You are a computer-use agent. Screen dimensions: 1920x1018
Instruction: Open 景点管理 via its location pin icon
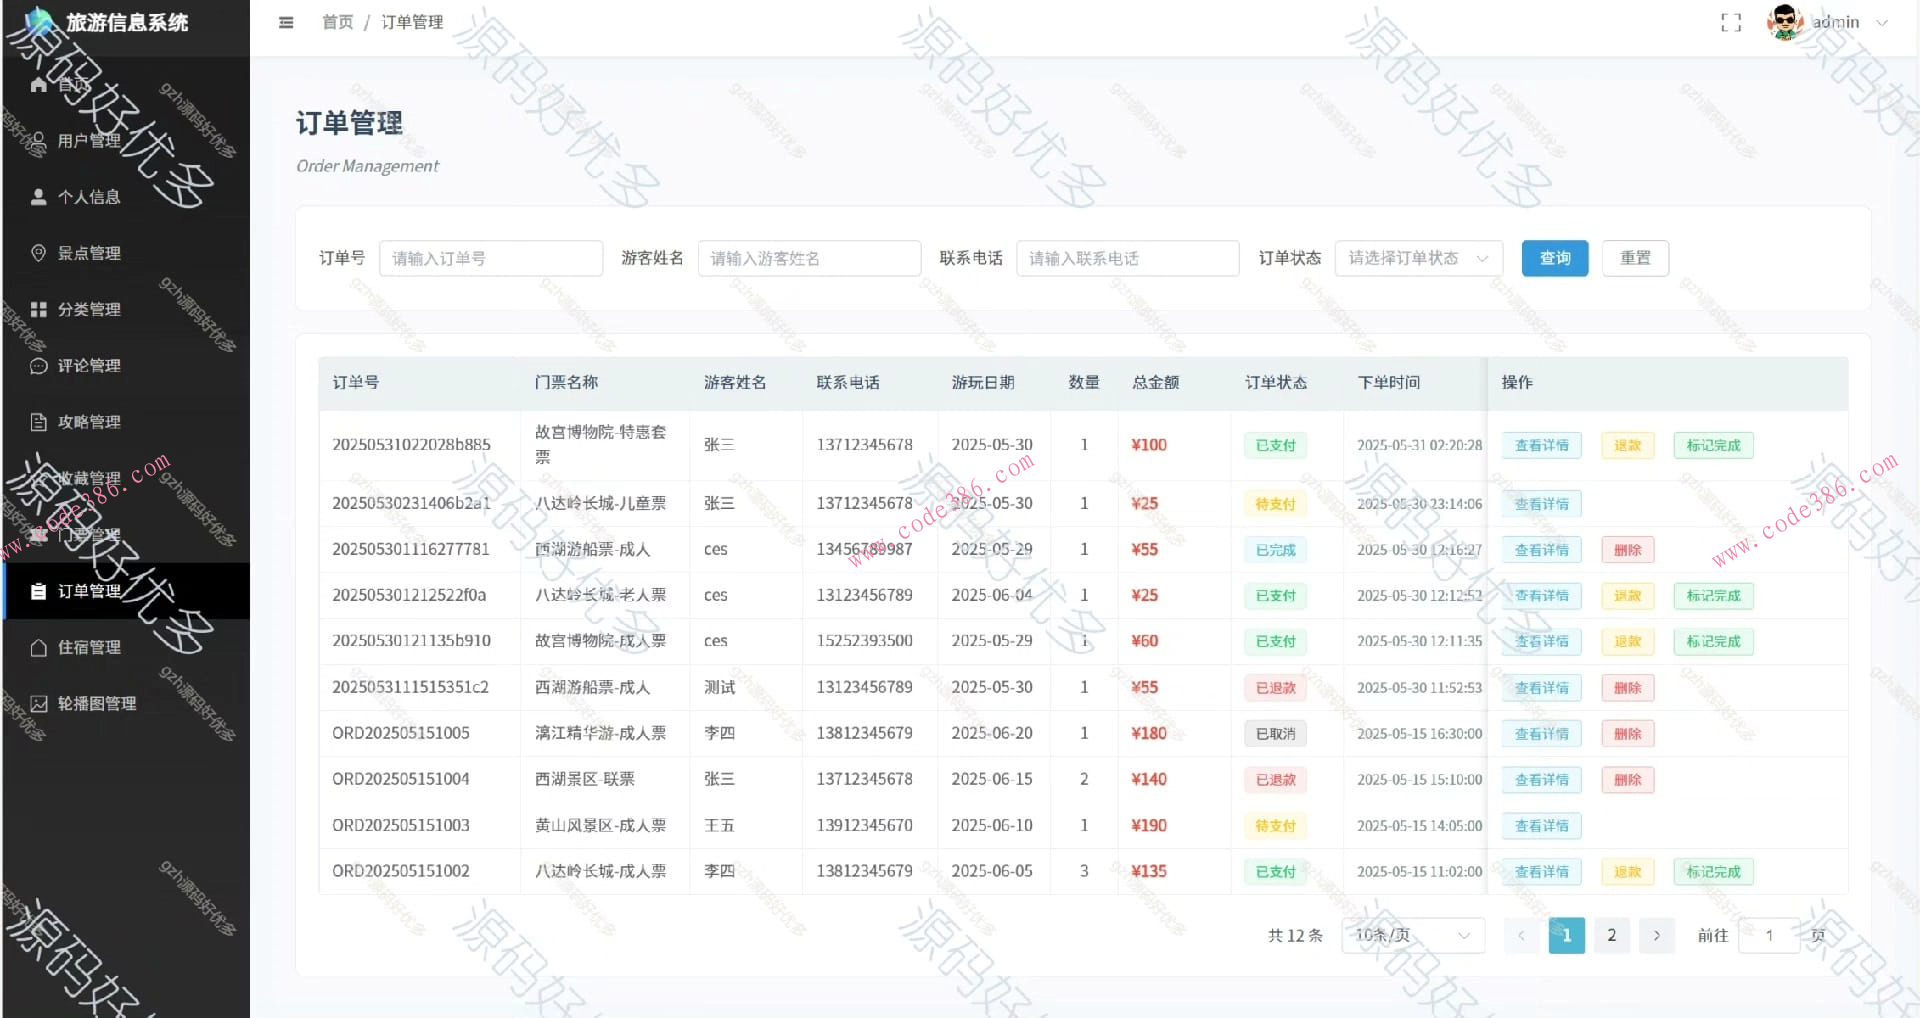click(x=38, y=252)
